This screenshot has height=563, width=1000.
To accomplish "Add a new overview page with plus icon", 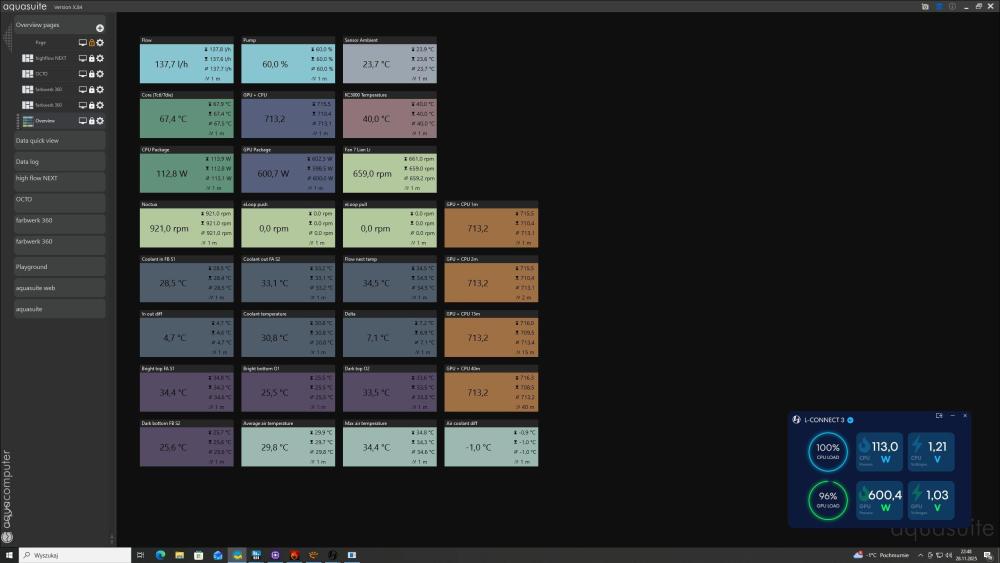I will click(99, 28).
